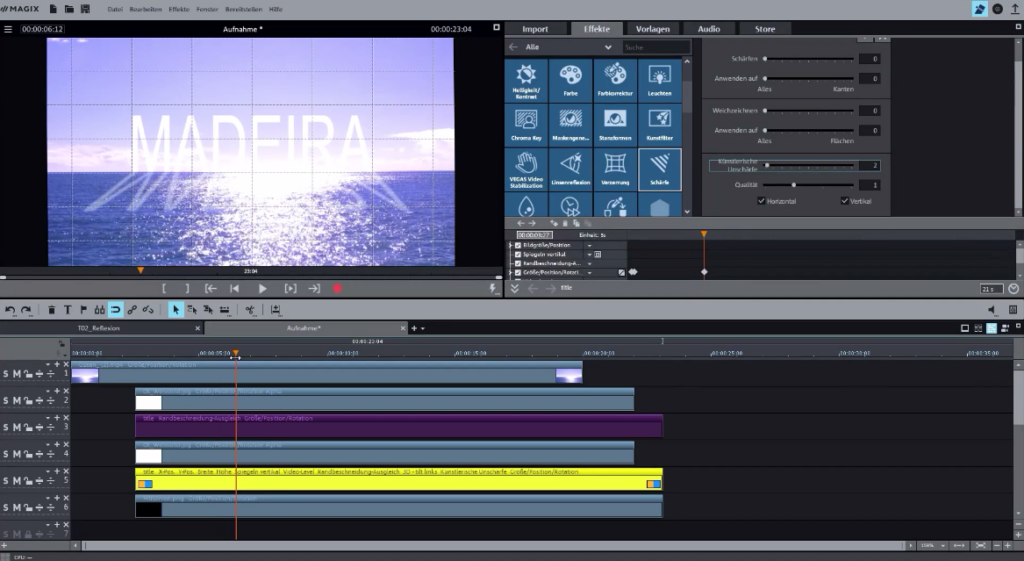Adjust the Schärfen slider
1024x561 pixels.
[808, 59]
